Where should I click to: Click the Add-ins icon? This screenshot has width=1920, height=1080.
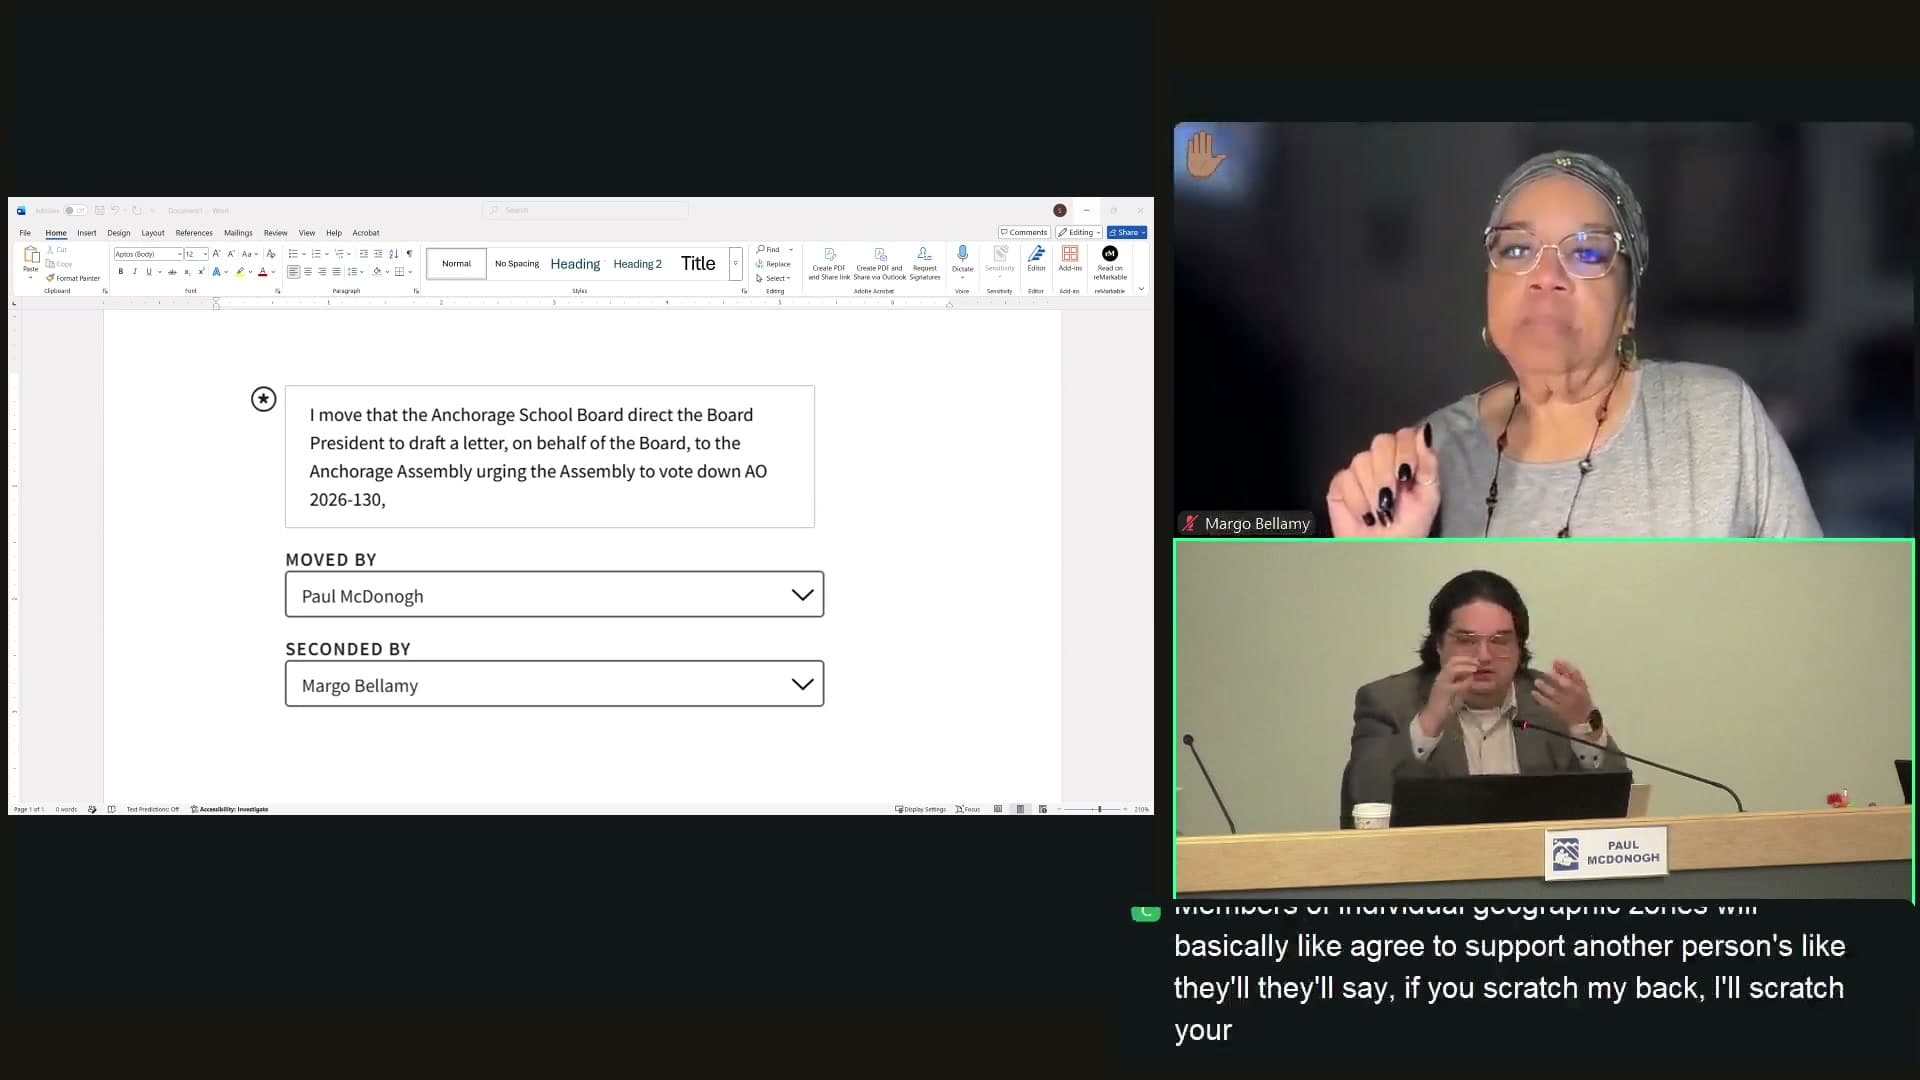tap(1070, 254)
